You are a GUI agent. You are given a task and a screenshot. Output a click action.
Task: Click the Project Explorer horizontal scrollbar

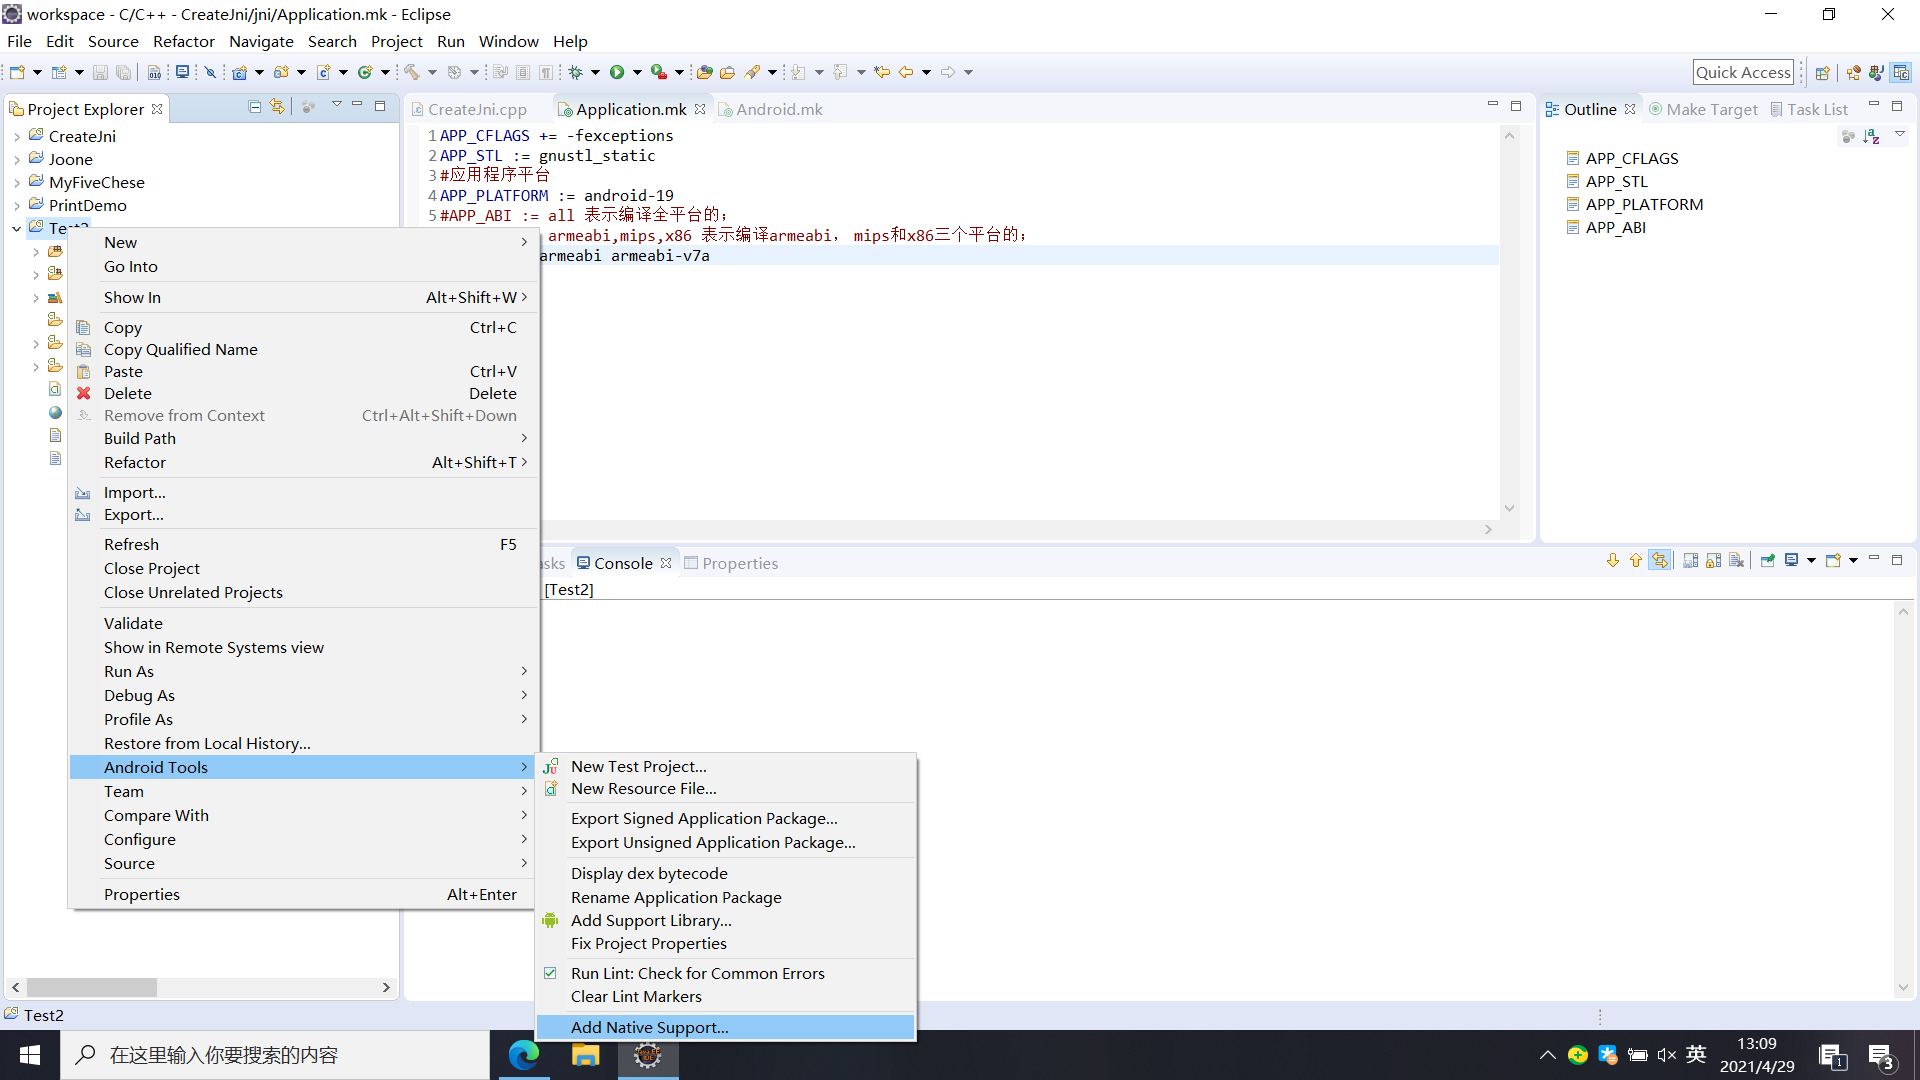point(93,987)
